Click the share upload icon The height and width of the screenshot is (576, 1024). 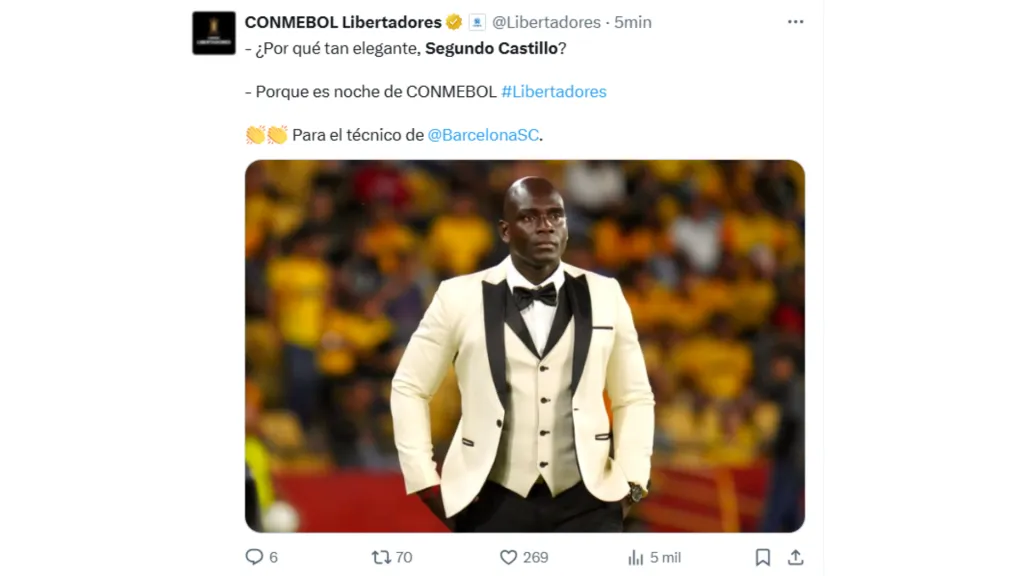pos(795,557)
